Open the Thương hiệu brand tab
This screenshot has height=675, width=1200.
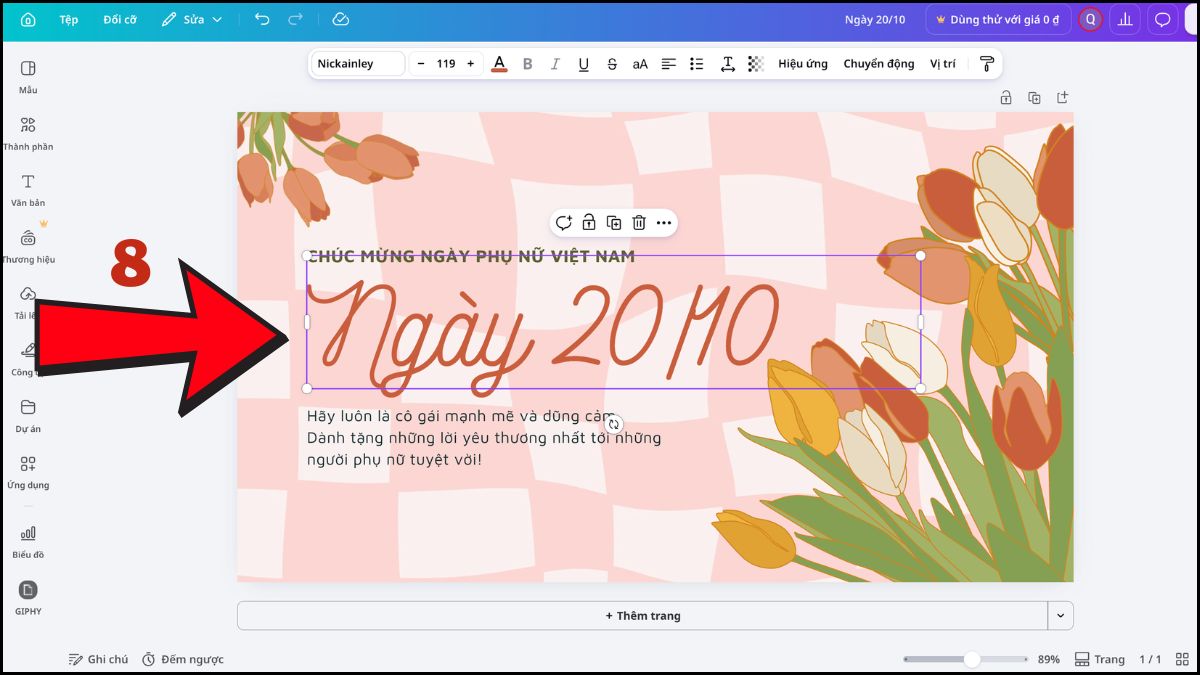click(x=28, y=247)
